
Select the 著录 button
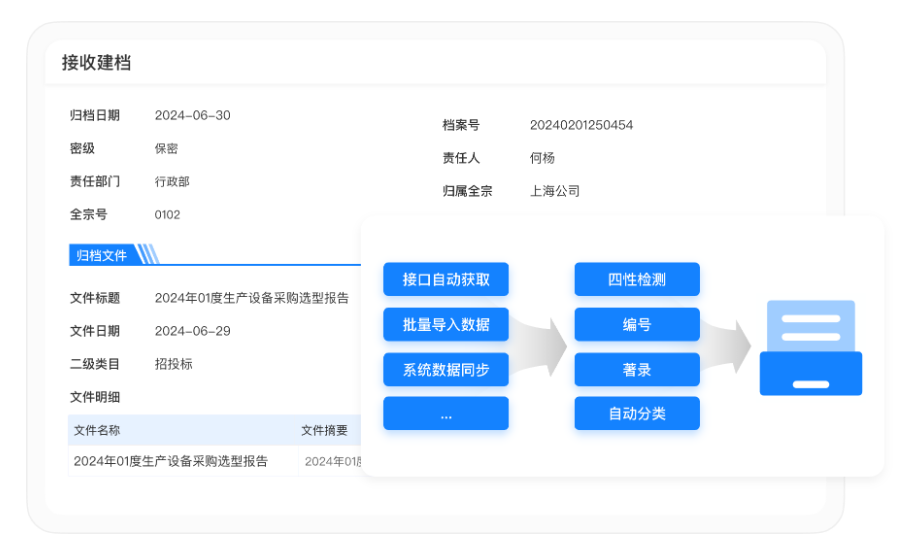click(x=637, y=370)
